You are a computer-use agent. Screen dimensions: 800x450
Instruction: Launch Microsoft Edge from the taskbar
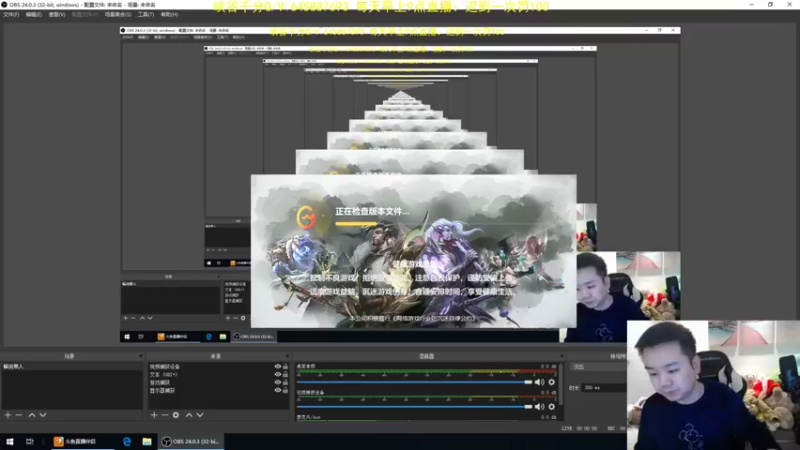127,441
